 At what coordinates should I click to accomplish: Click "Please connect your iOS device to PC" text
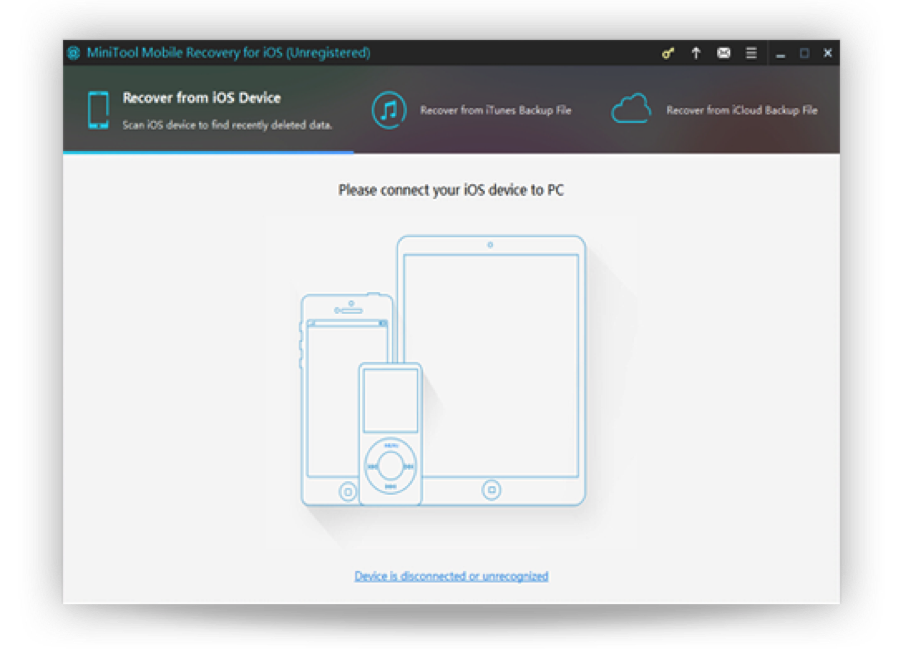(x=451, y=190)
